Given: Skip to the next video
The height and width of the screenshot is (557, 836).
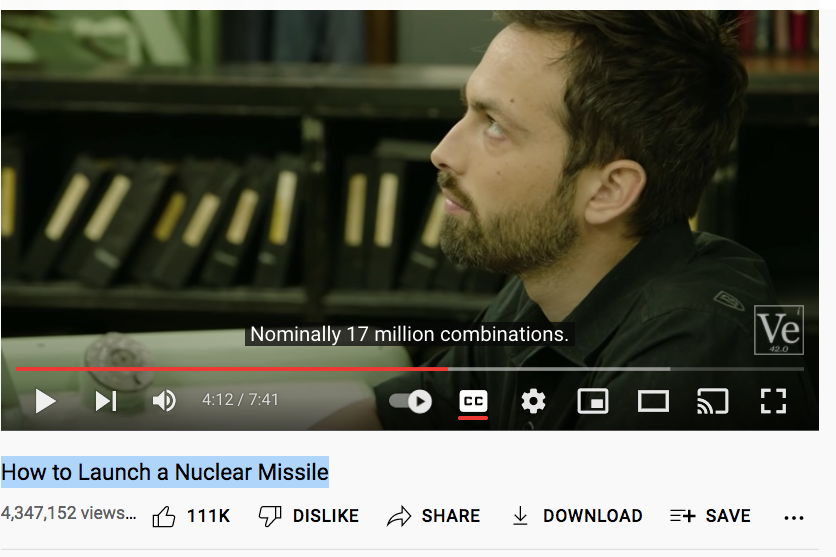Looking at the screenshot, I should tap(106, 401).
